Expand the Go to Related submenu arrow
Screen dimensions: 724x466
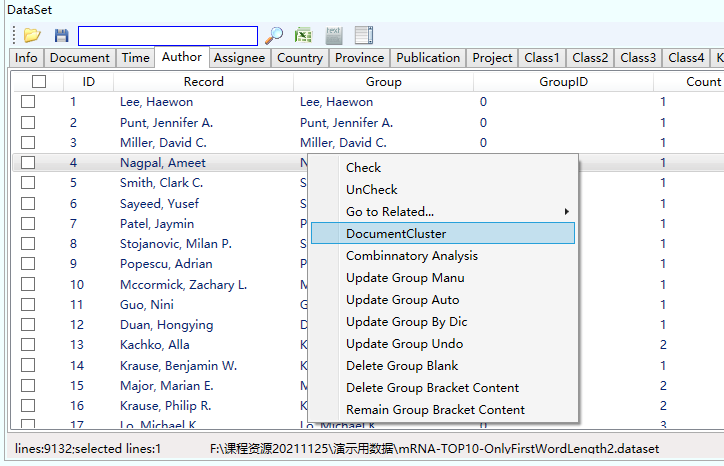[566, 212]
